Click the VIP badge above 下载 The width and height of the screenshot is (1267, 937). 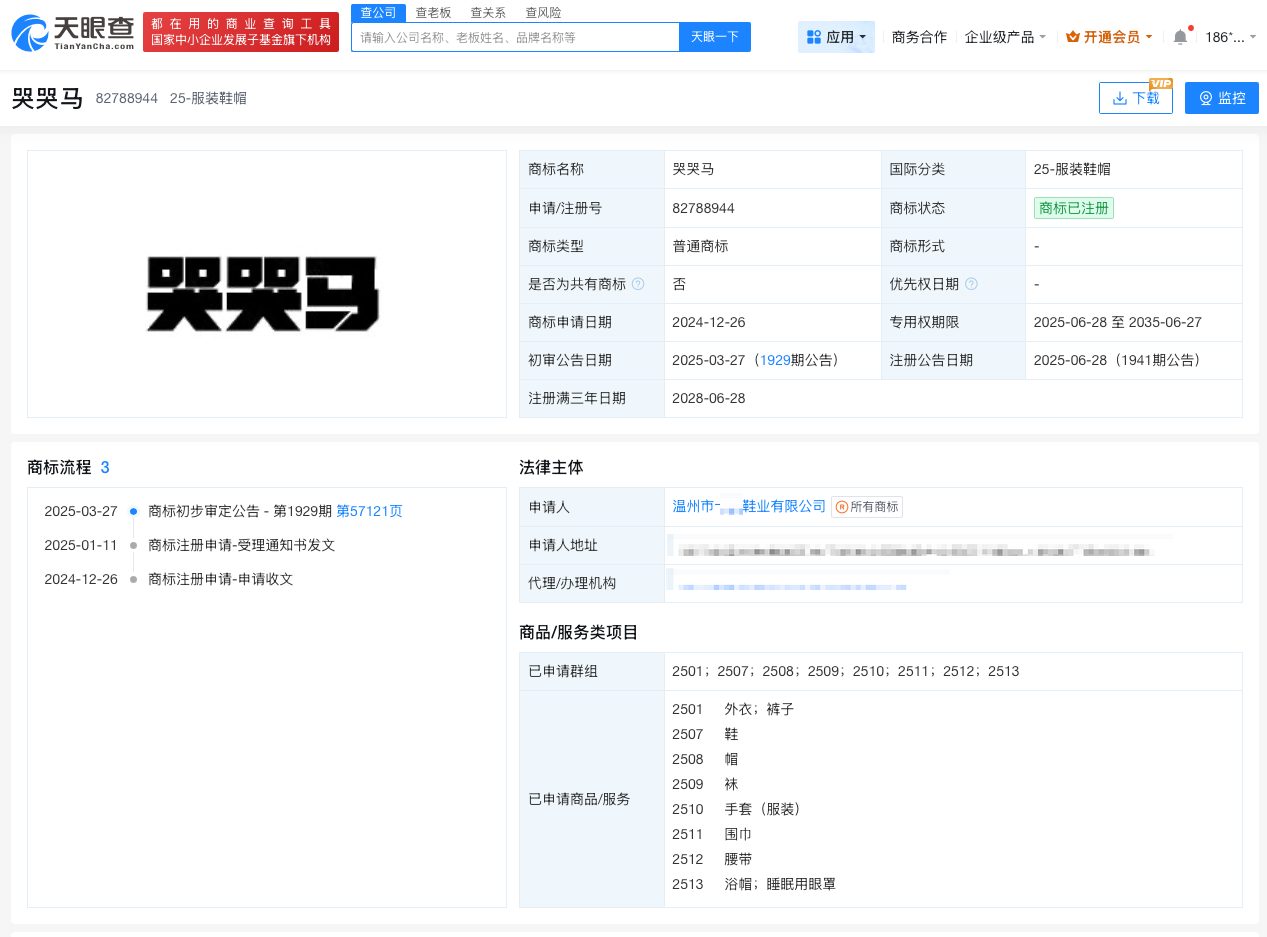pos(1160,84)
